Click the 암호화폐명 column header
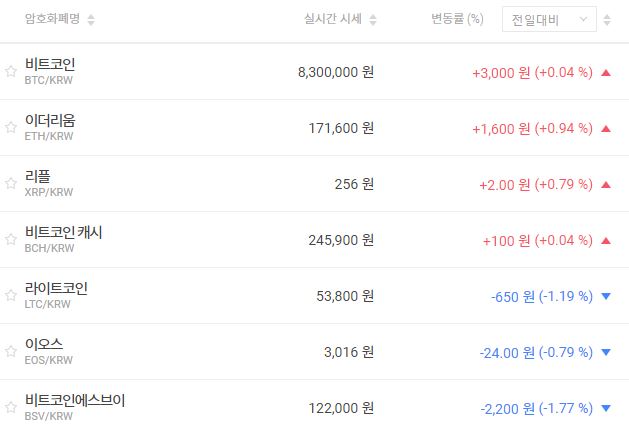629x431 pixels. [53, 19]
